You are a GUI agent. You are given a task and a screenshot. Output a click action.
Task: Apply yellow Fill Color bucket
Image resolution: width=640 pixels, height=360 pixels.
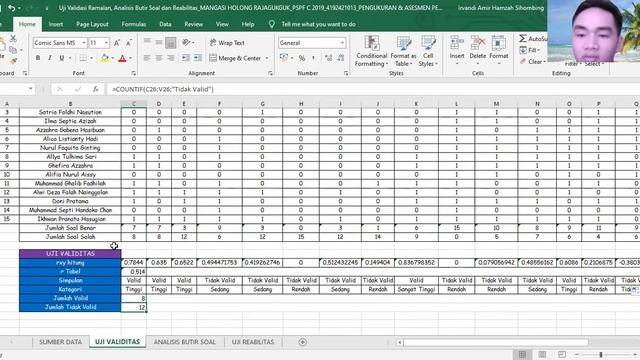[104, 58]
